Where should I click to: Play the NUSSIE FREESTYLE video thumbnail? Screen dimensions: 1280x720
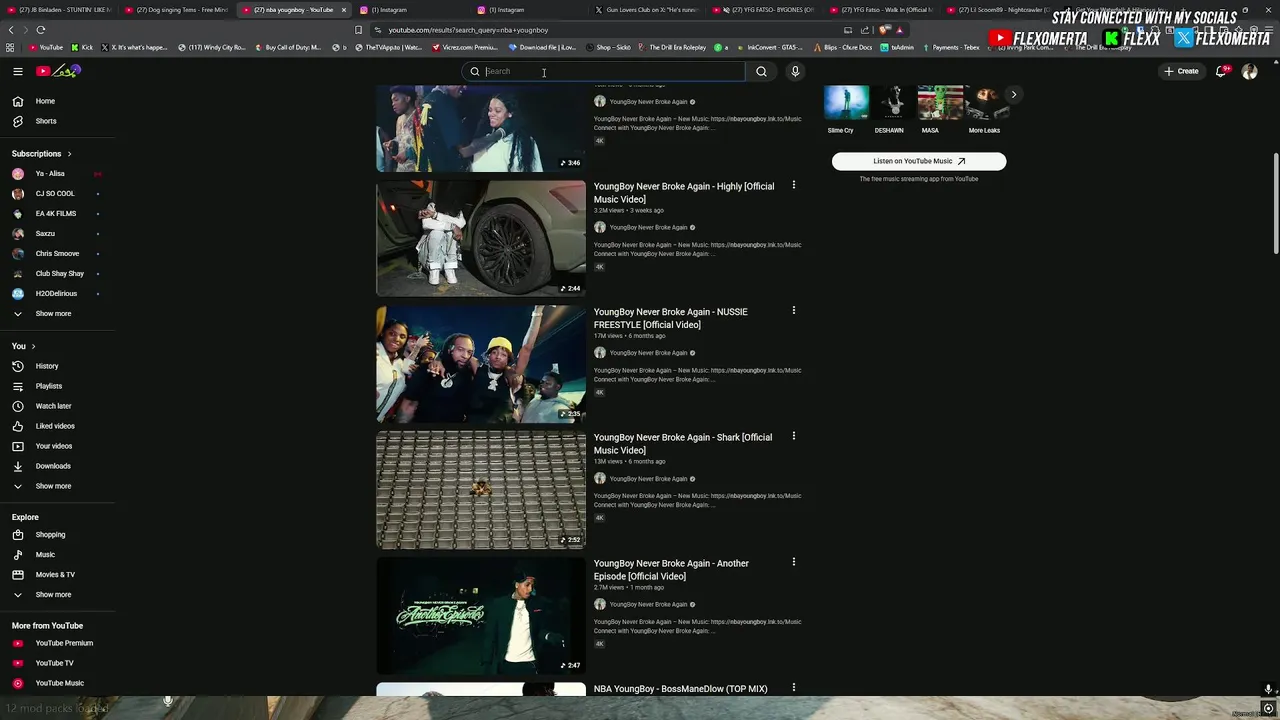click(481, 364)
